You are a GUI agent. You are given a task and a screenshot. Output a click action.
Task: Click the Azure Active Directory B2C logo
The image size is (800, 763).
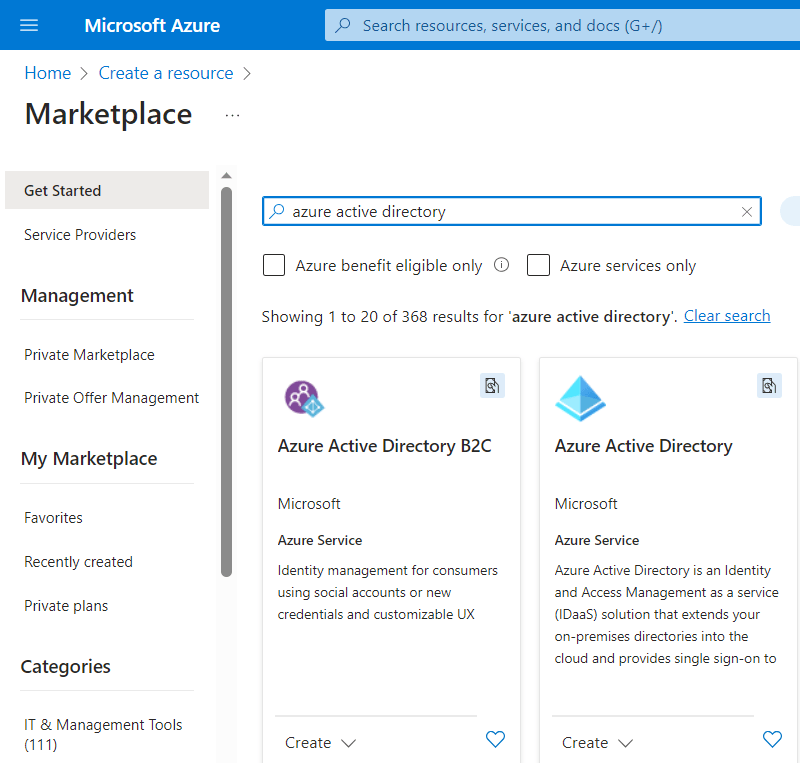point(304,399)
